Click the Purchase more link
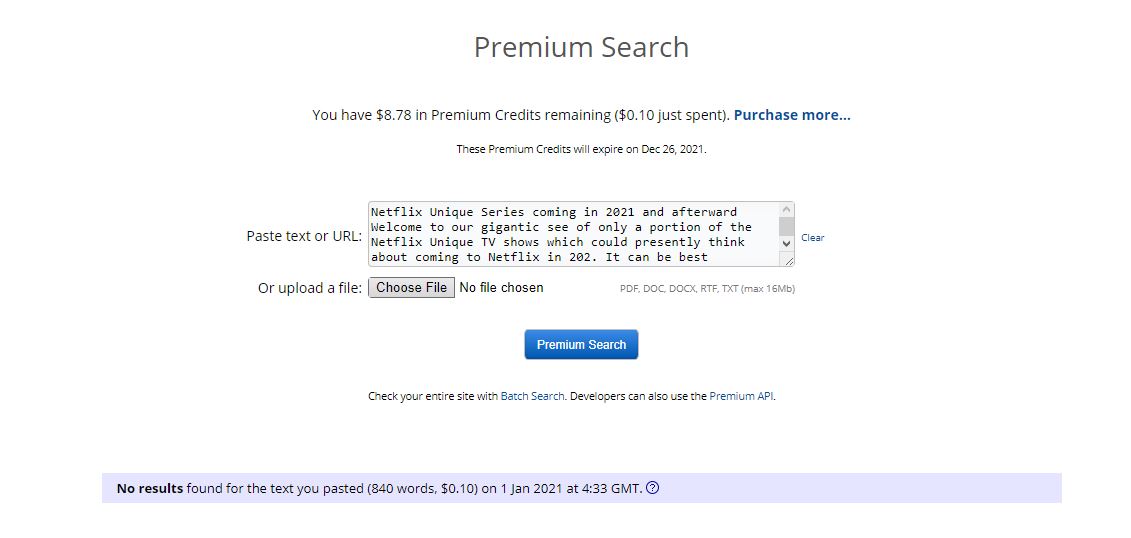This screenshot has width=1131, height=538. click(x=792, y=115)
